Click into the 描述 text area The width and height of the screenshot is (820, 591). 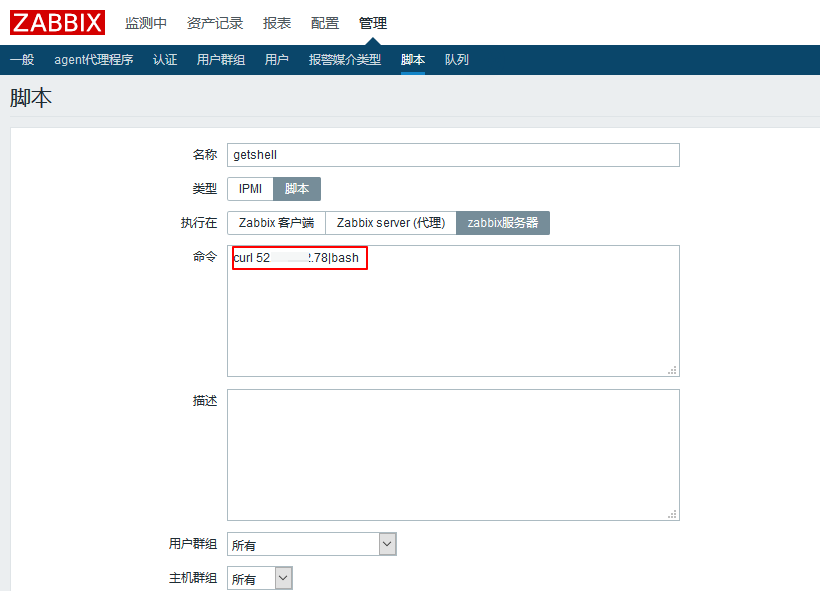tap(453, 454)
